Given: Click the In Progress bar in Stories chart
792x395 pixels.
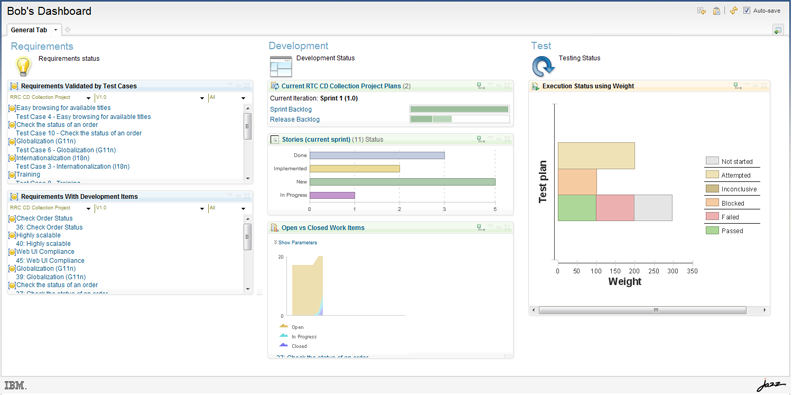Looking at the screenshot, I should [332, 195].
